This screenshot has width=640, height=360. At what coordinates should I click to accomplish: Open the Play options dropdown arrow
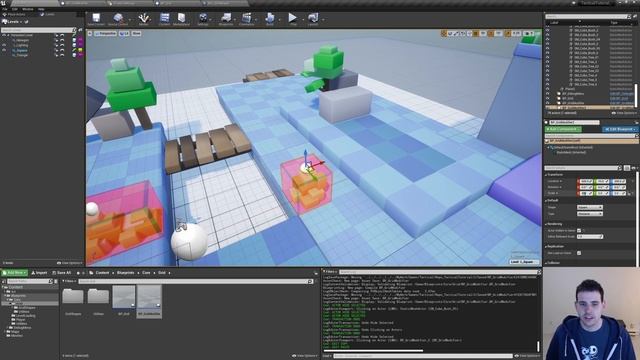tap(303, 19)
